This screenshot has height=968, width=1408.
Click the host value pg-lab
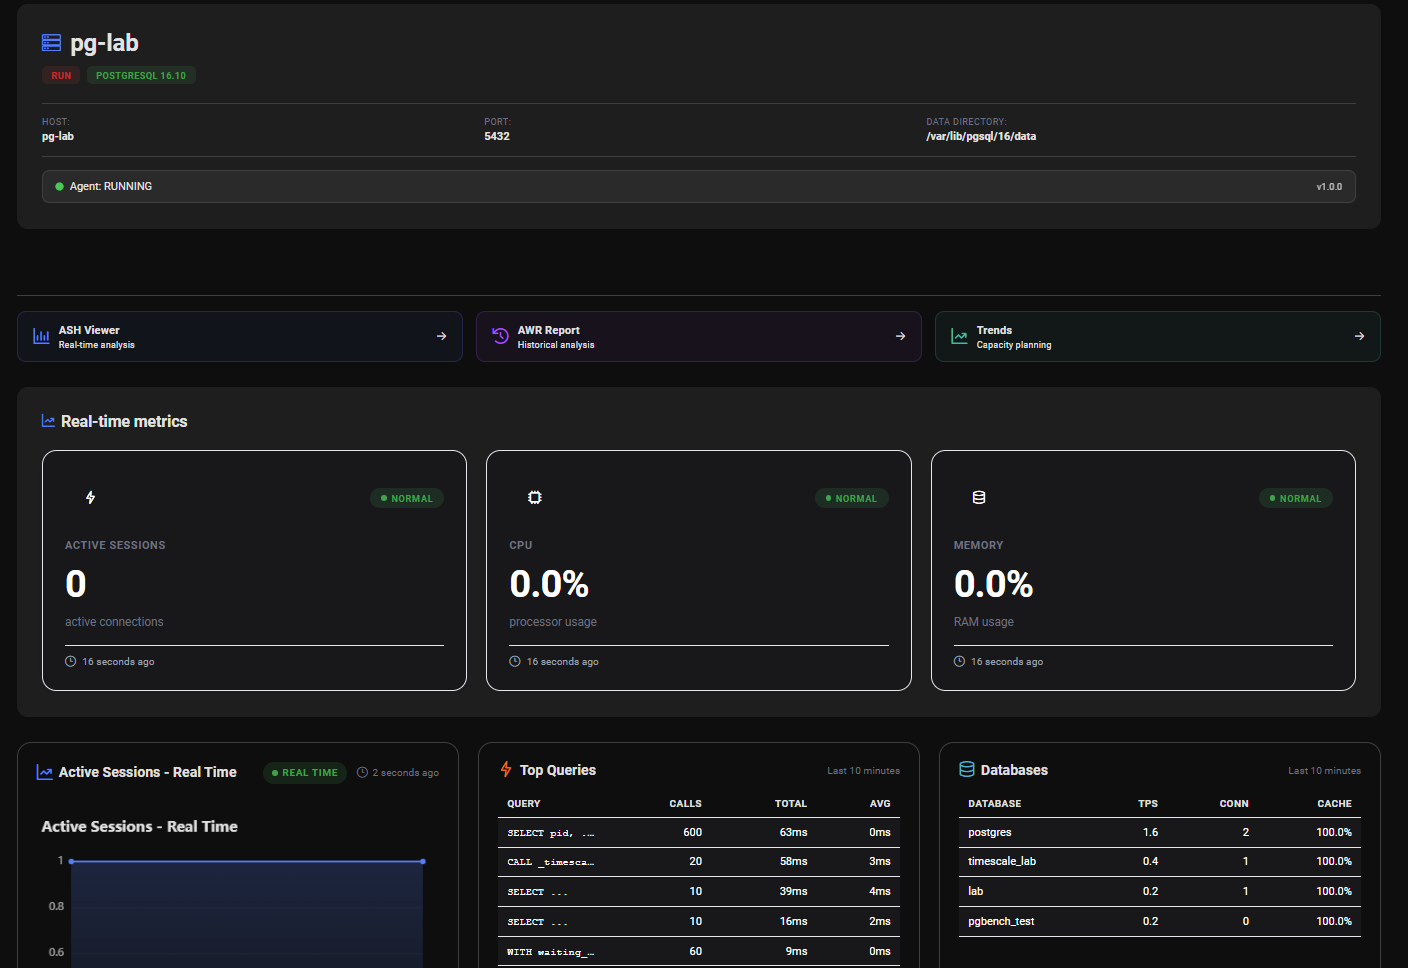pyautogui.click(x=58, y=136)
